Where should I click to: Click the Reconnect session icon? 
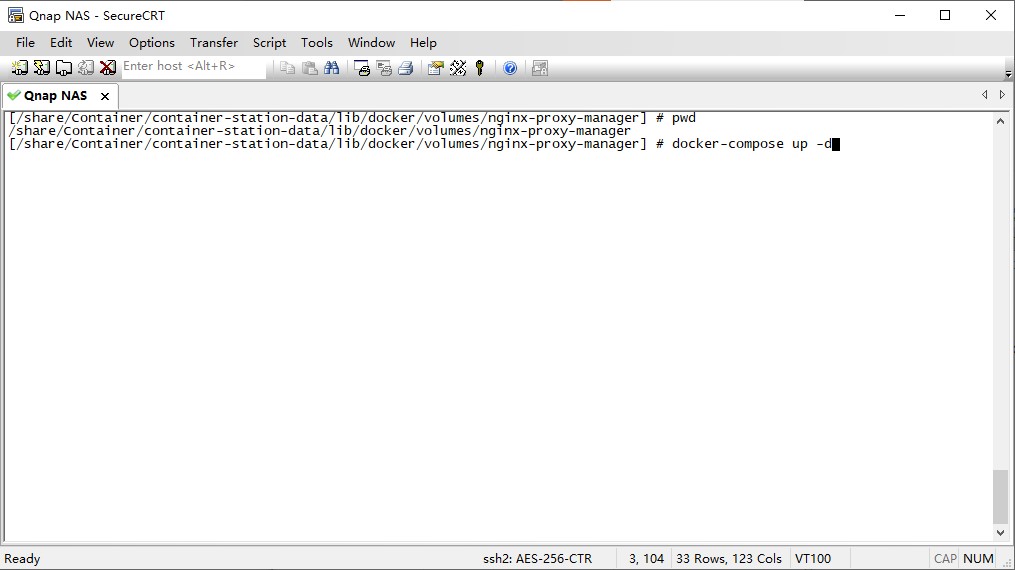[x=86, y=67]
